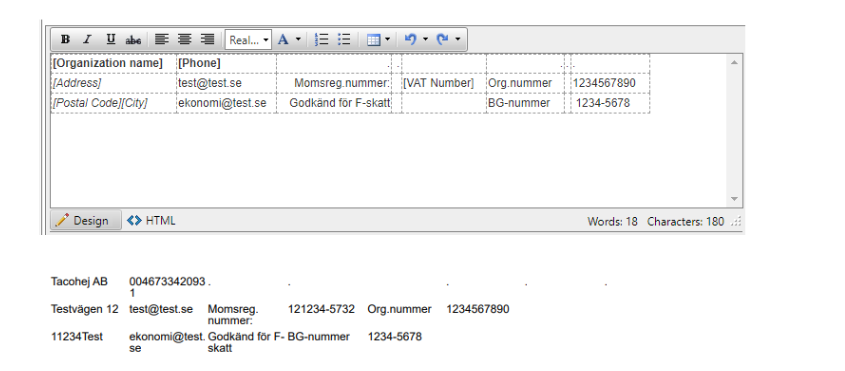Click ekonomi@test.se in the editor table
The image size is (845, 371).
coord(222,103)
